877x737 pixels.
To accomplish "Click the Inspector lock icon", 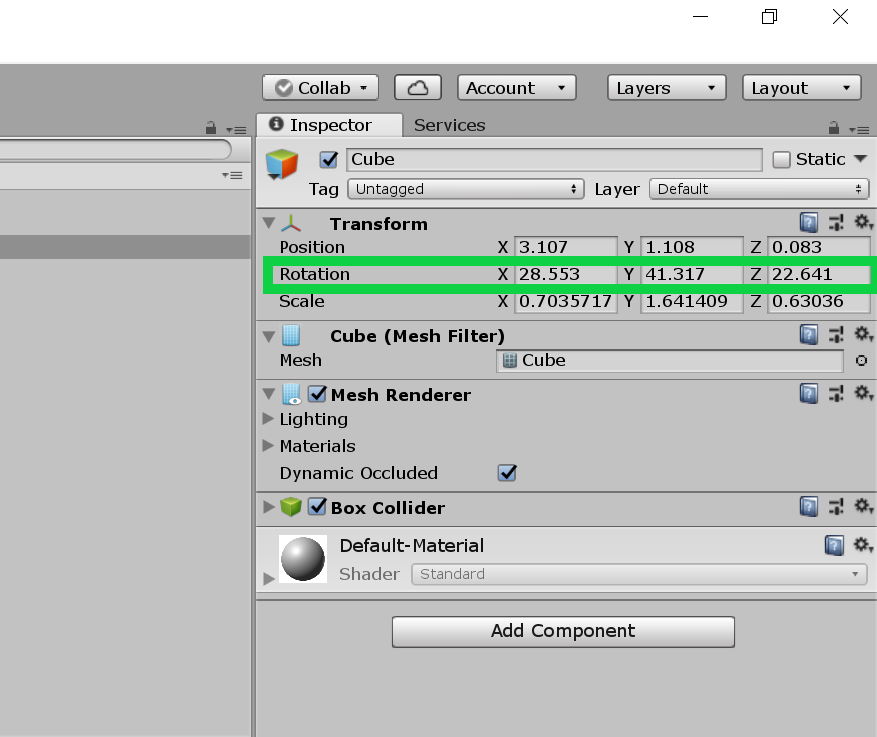I will [x=834, y=128].
